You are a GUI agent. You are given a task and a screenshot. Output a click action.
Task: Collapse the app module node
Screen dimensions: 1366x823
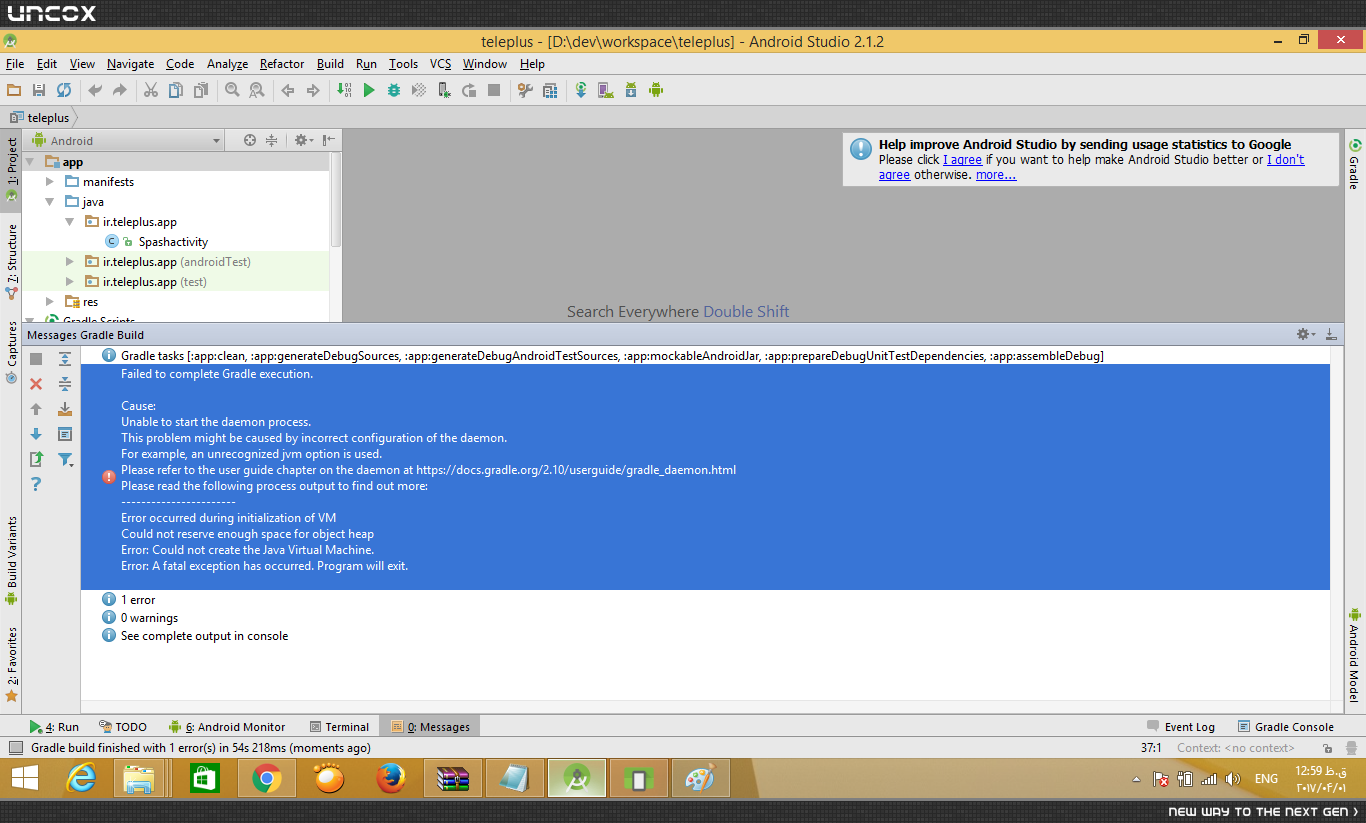pos(31,162)
